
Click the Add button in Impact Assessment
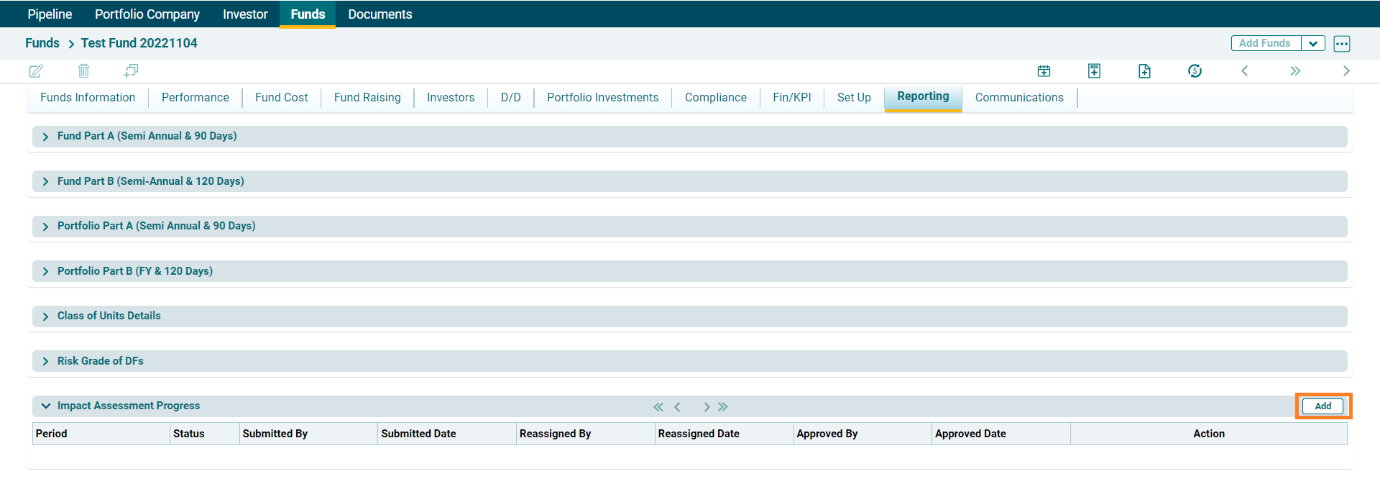(x=1323, y=406)
